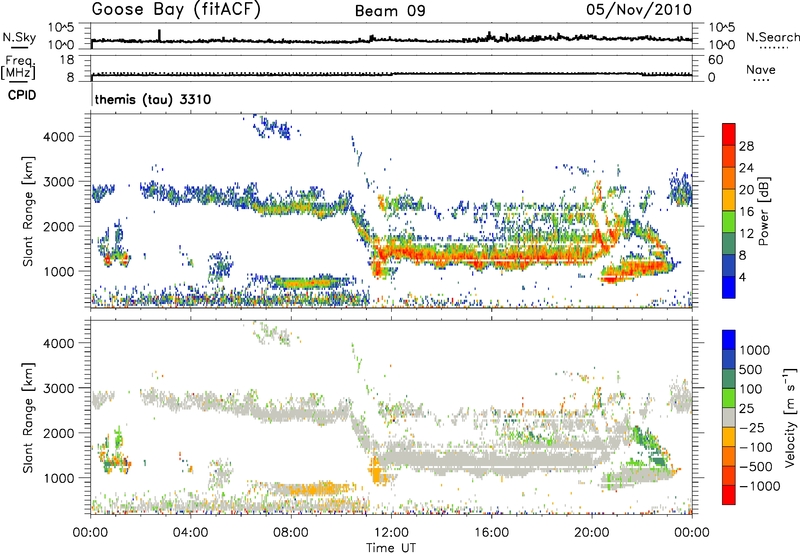Image resolution: width=800 pixels, height=554 pixels.
Task: Click the '4000' tick on the power panel
Action: 58,137
